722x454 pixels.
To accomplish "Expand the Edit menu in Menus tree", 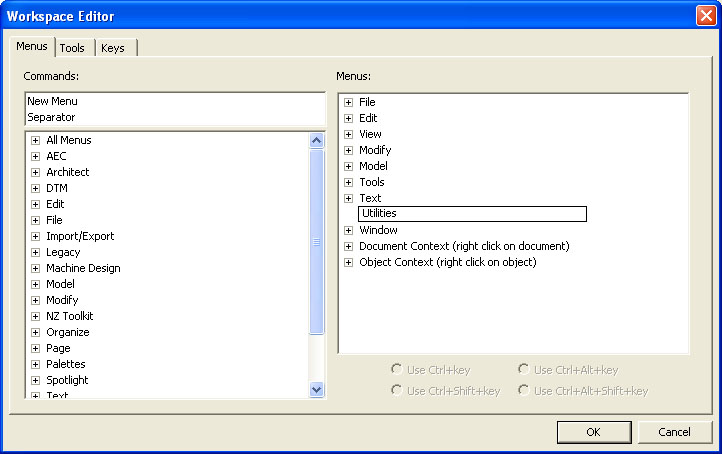I will click(349, 118).
